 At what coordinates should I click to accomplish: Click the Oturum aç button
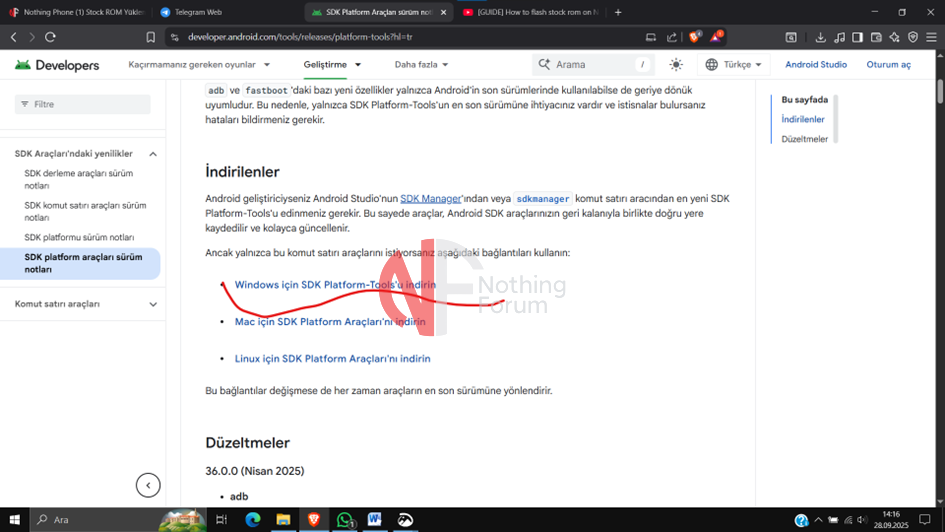tap(888, 64)
